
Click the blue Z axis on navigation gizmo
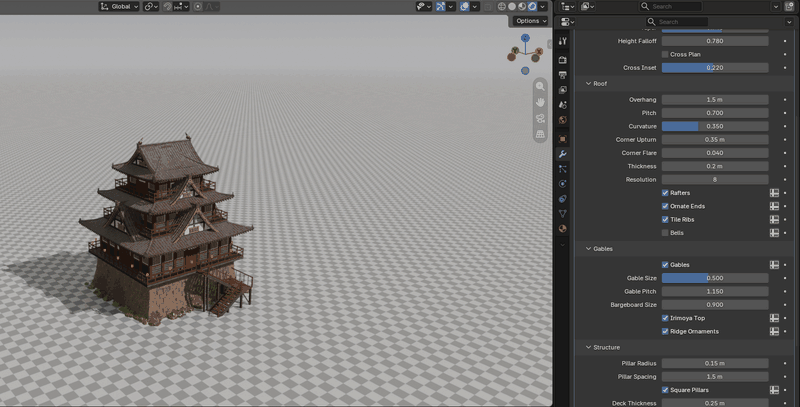(x=525, y=38)
